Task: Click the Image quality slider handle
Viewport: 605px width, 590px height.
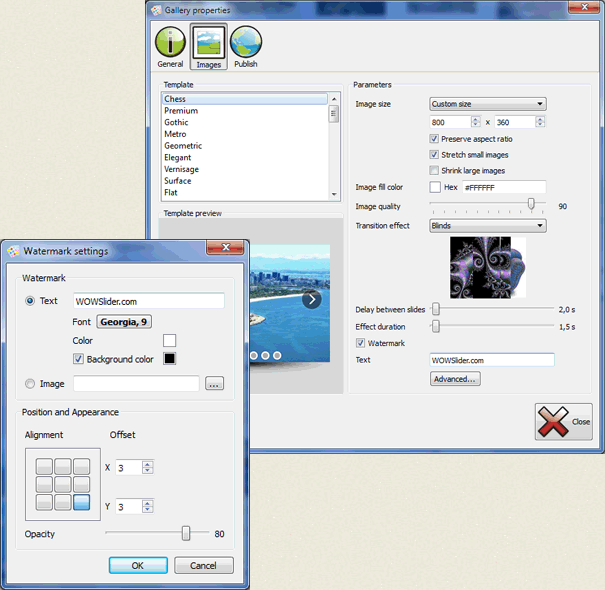Action: click(531, 203)
